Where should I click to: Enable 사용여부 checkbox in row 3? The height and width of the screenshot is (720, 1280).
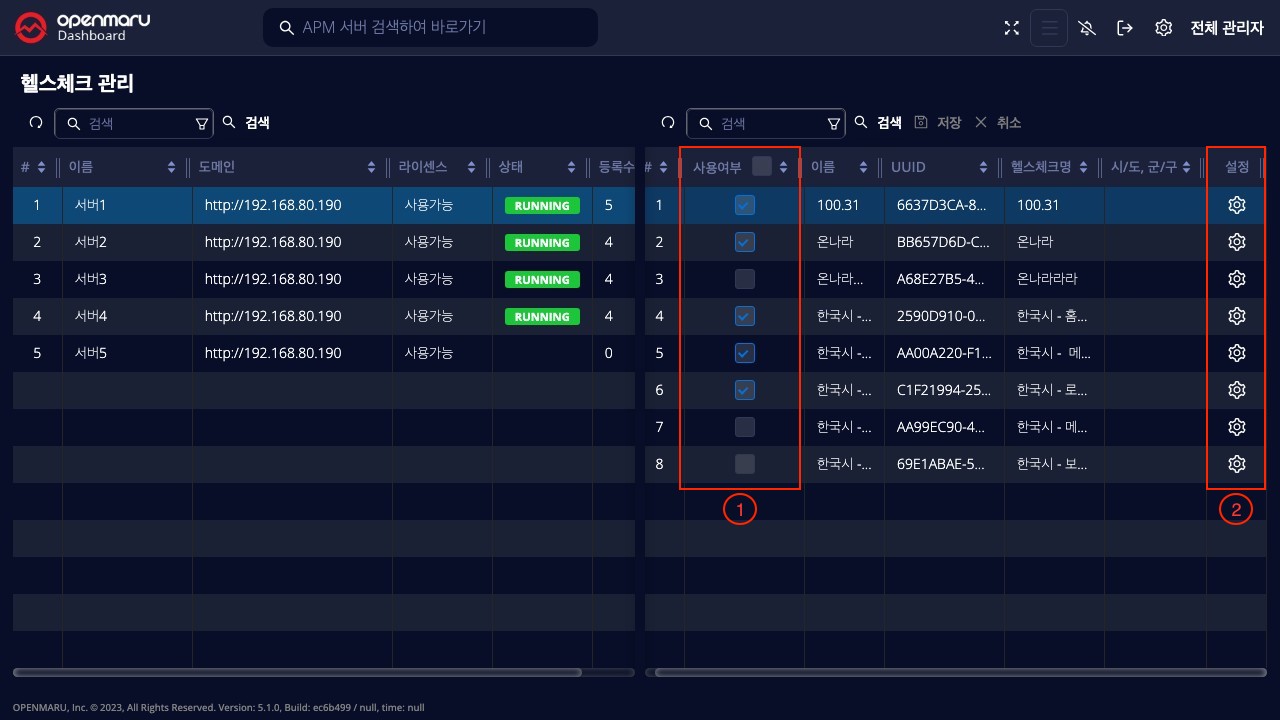[745, 279]
